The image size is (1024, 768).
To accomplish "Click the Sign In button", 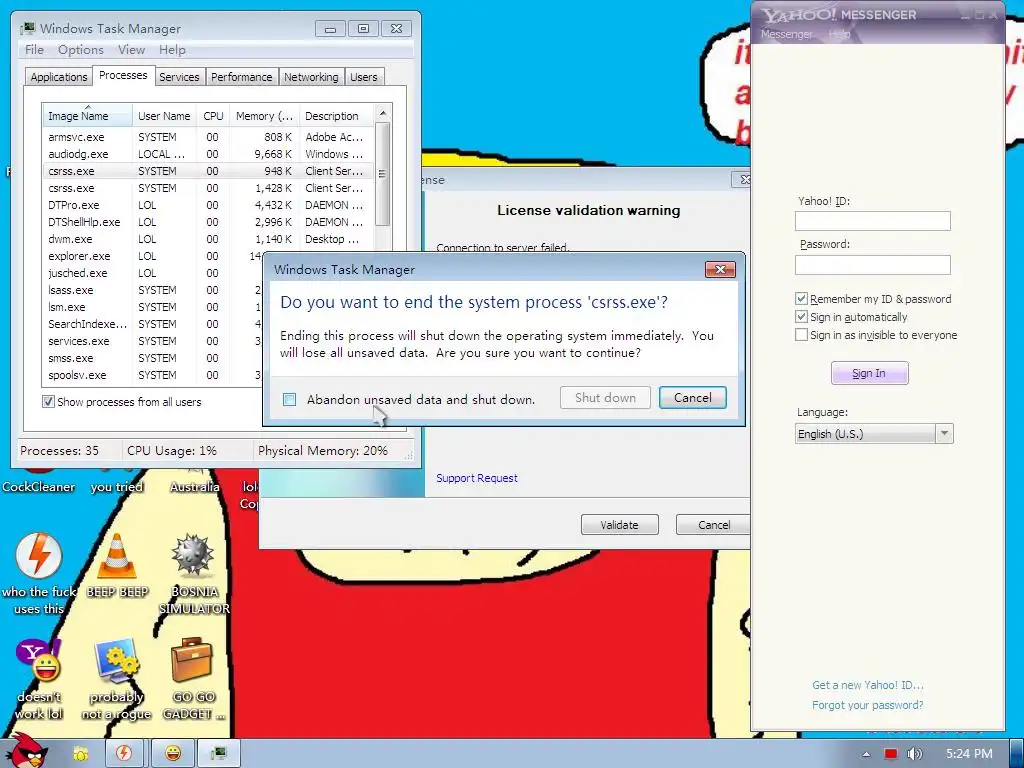I will coord(869,373).
